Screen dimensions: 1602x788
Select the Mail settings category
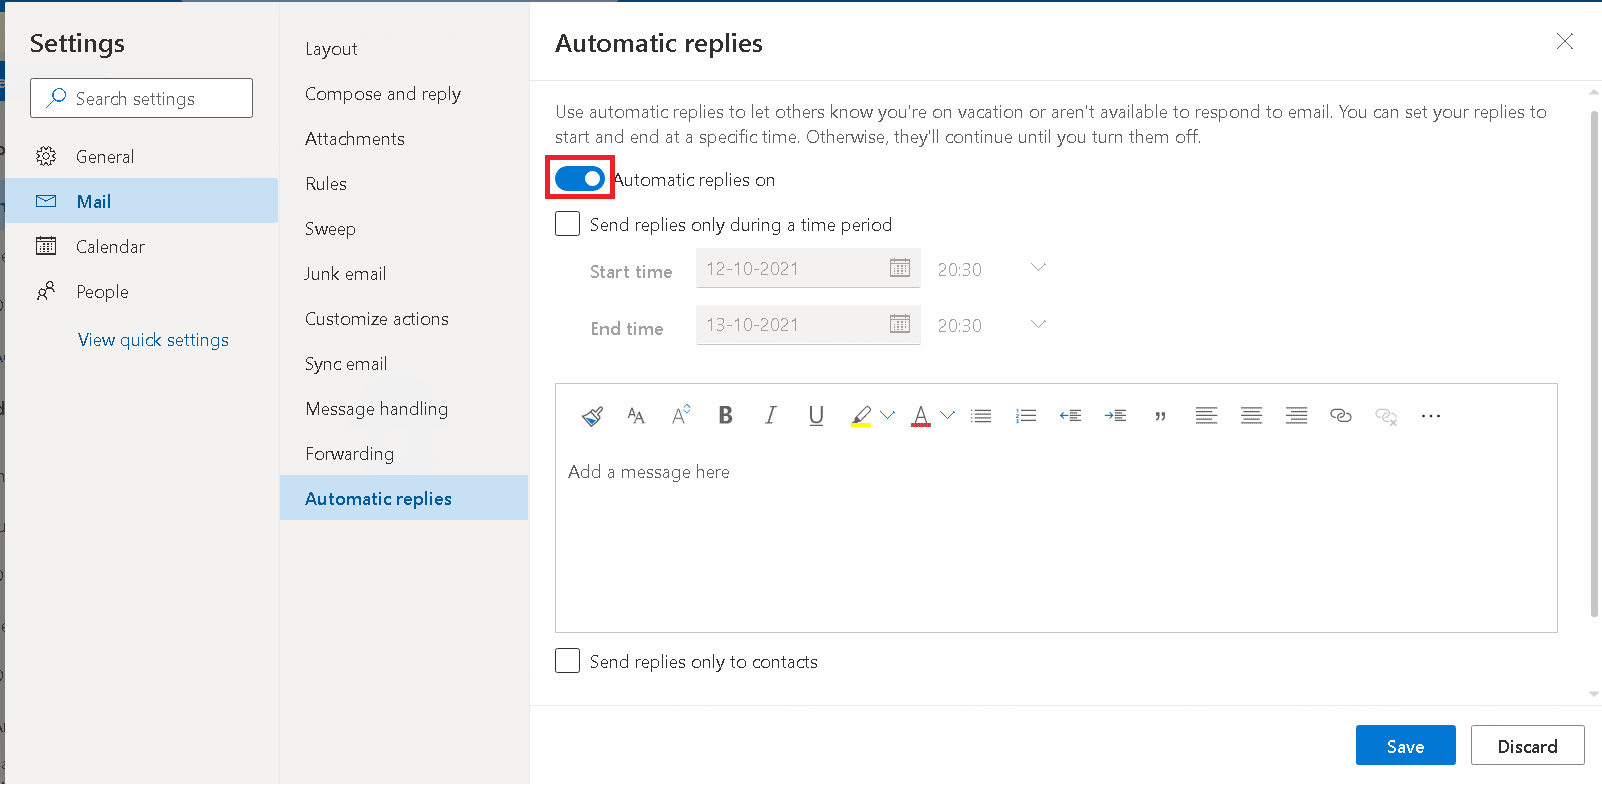pyautogui.click(x=141, y=201)
